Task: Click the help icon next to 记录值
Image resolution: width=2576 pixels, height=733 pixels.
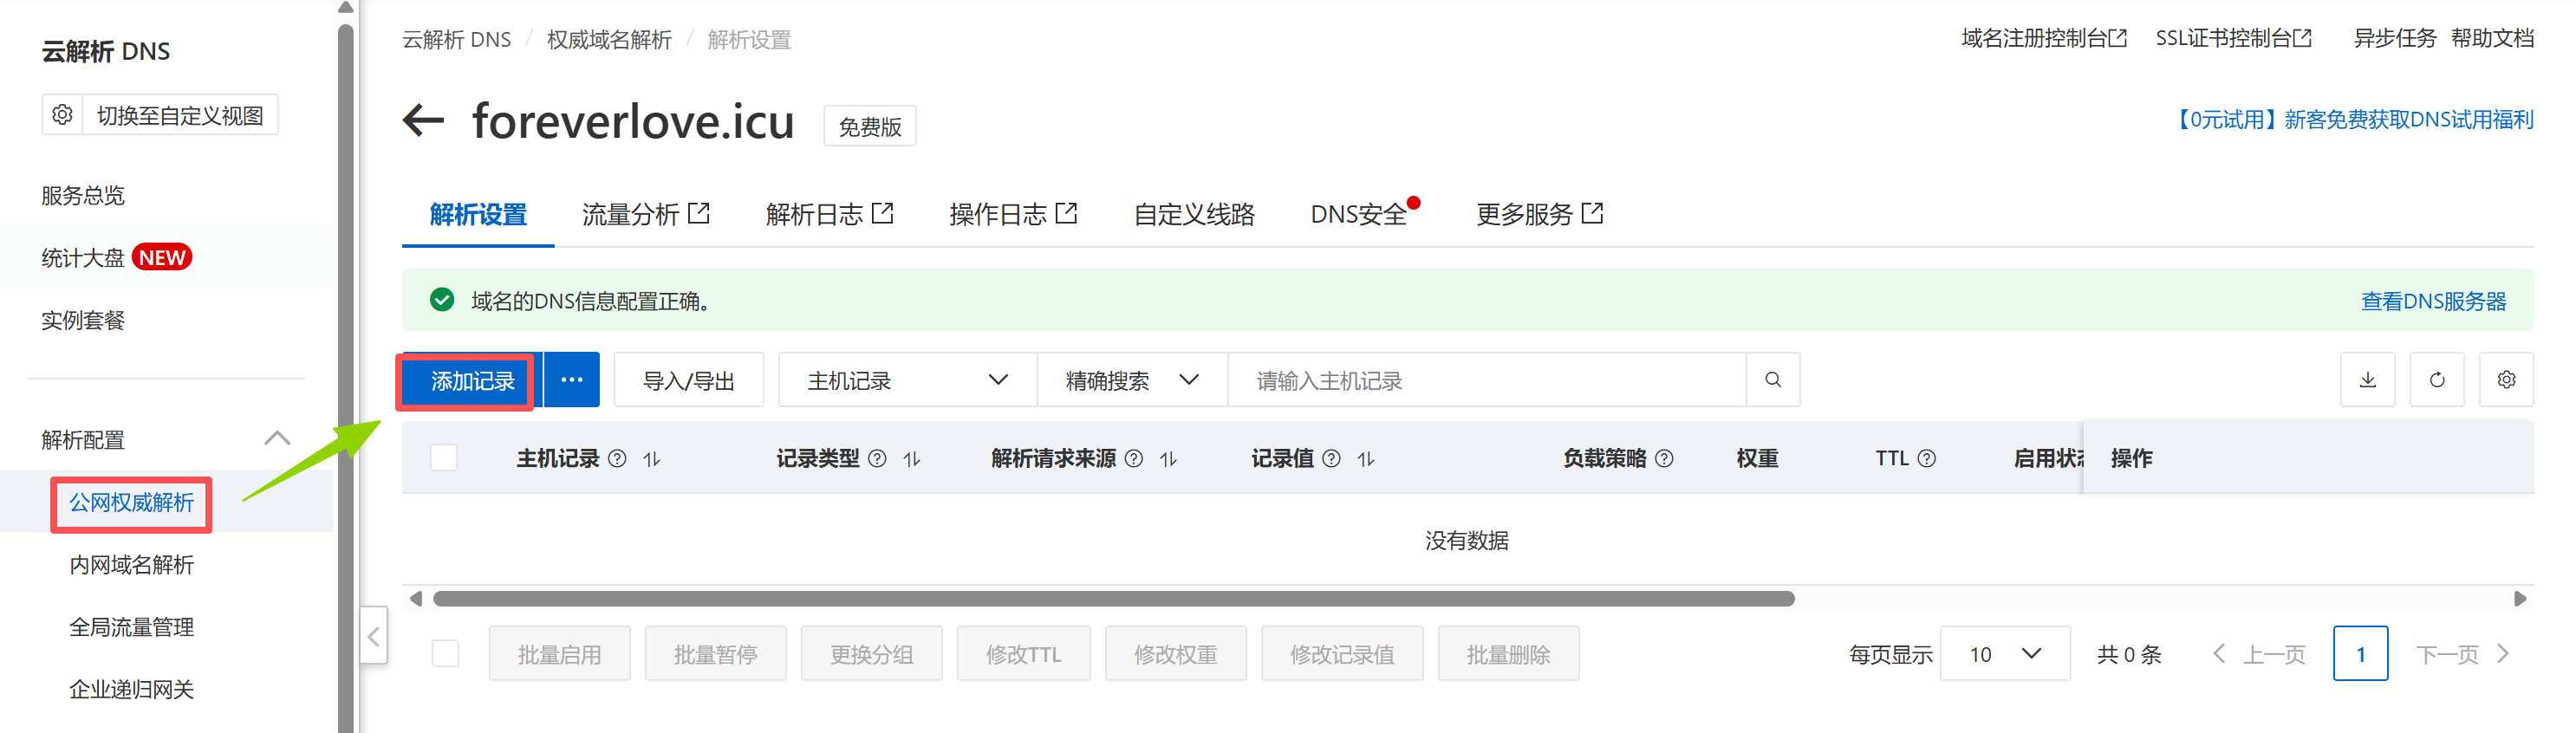Action: coord(1331,459)
